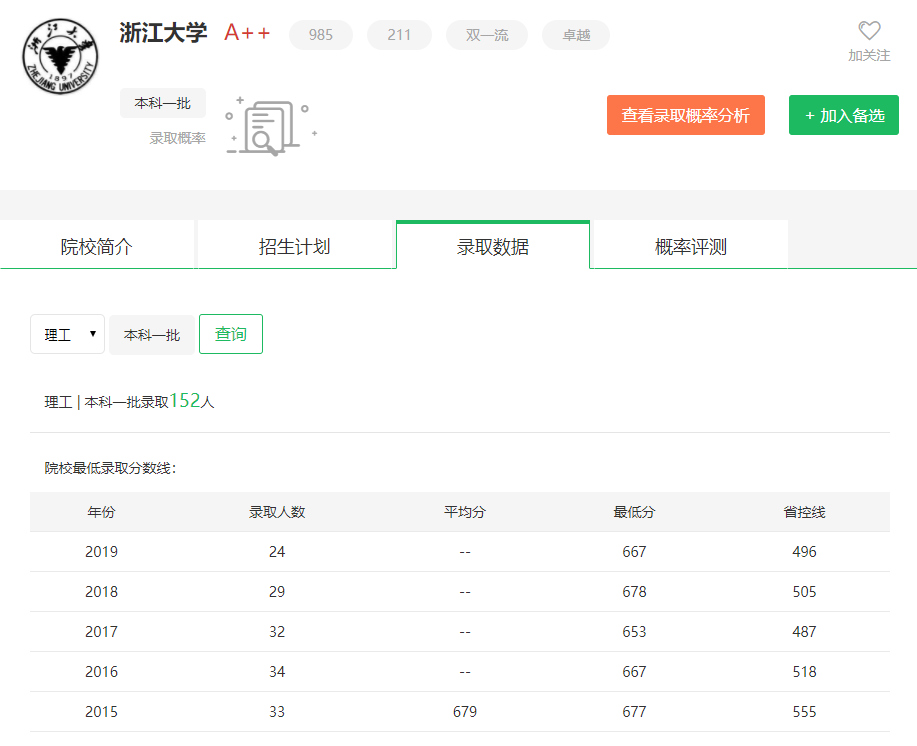Click the 加入备选 button

coord(843,115)
